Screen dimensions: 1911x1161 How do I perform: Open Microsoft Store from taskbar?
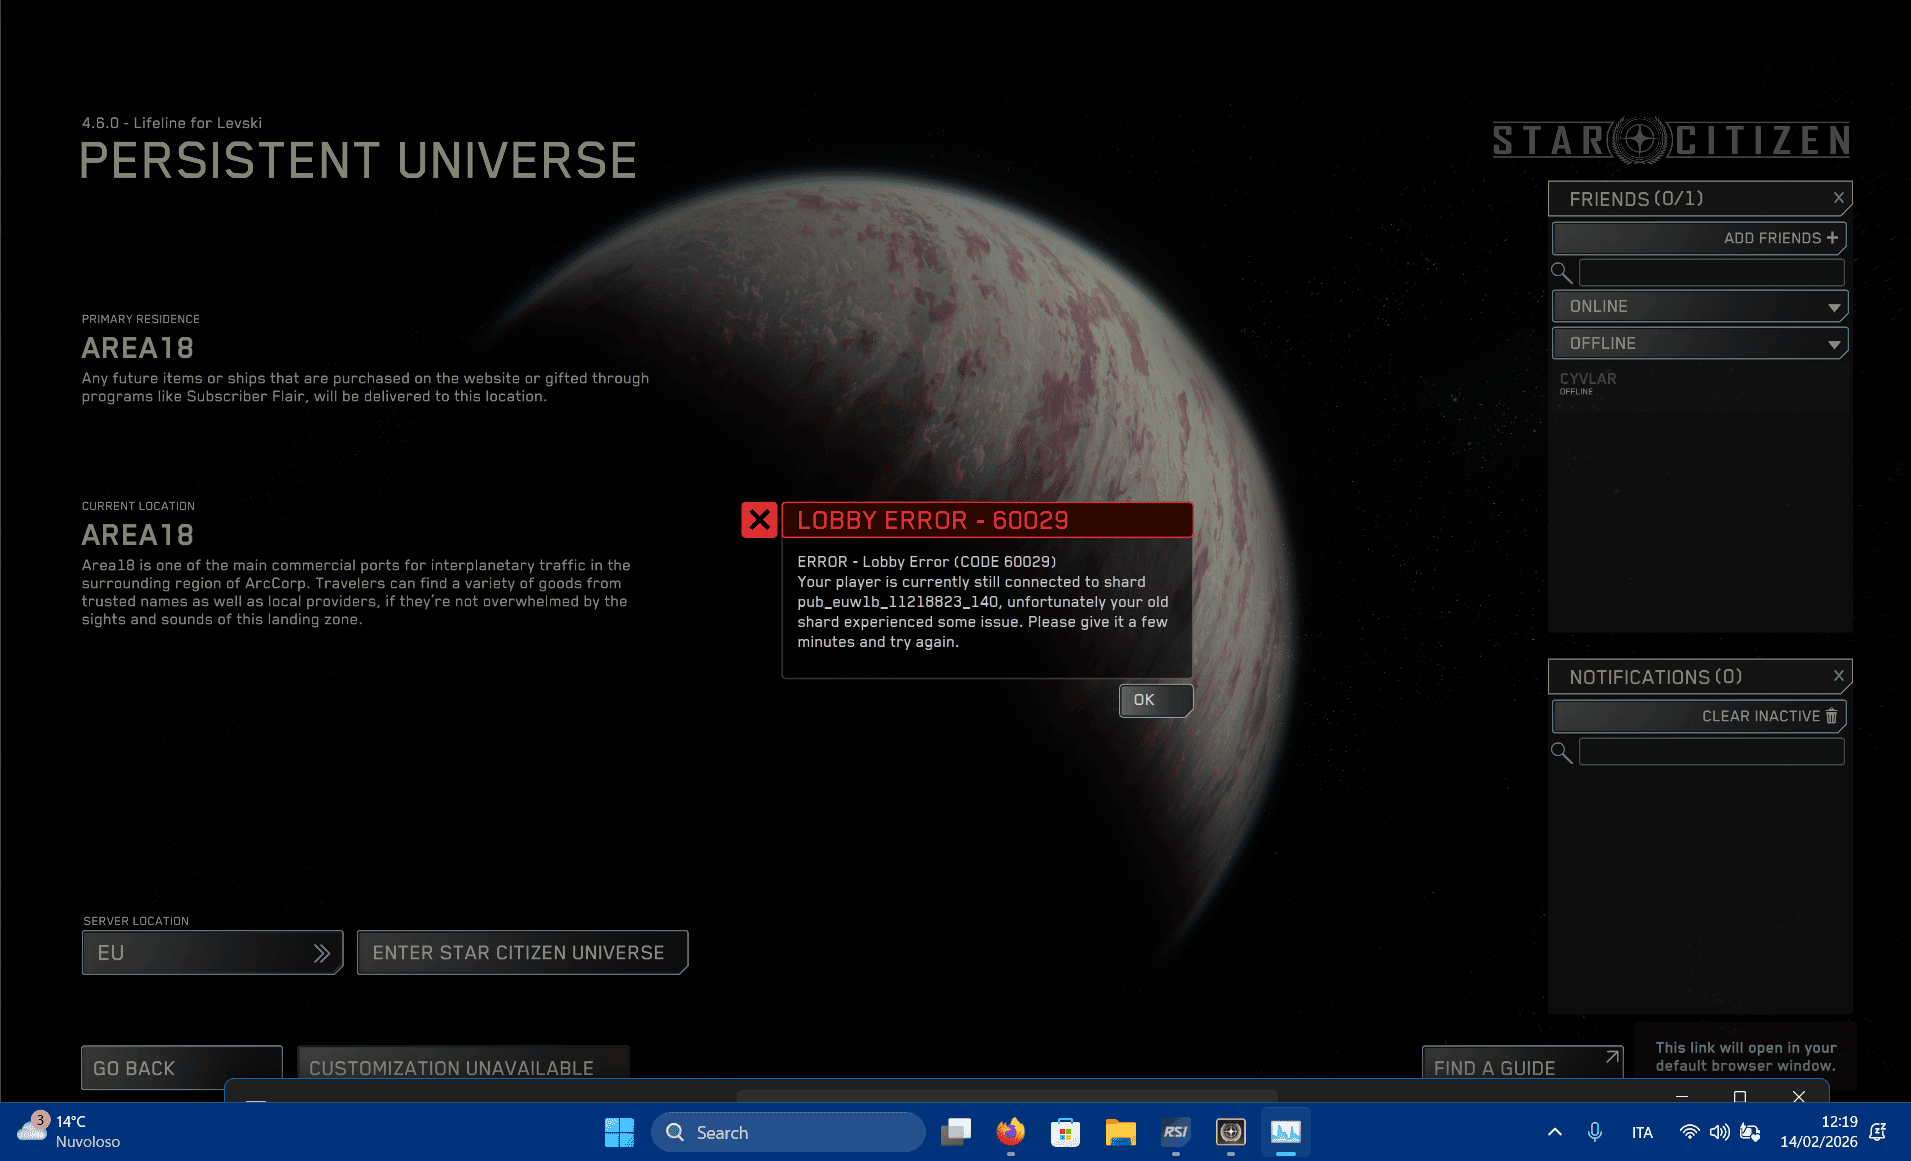point(1065,1132)
